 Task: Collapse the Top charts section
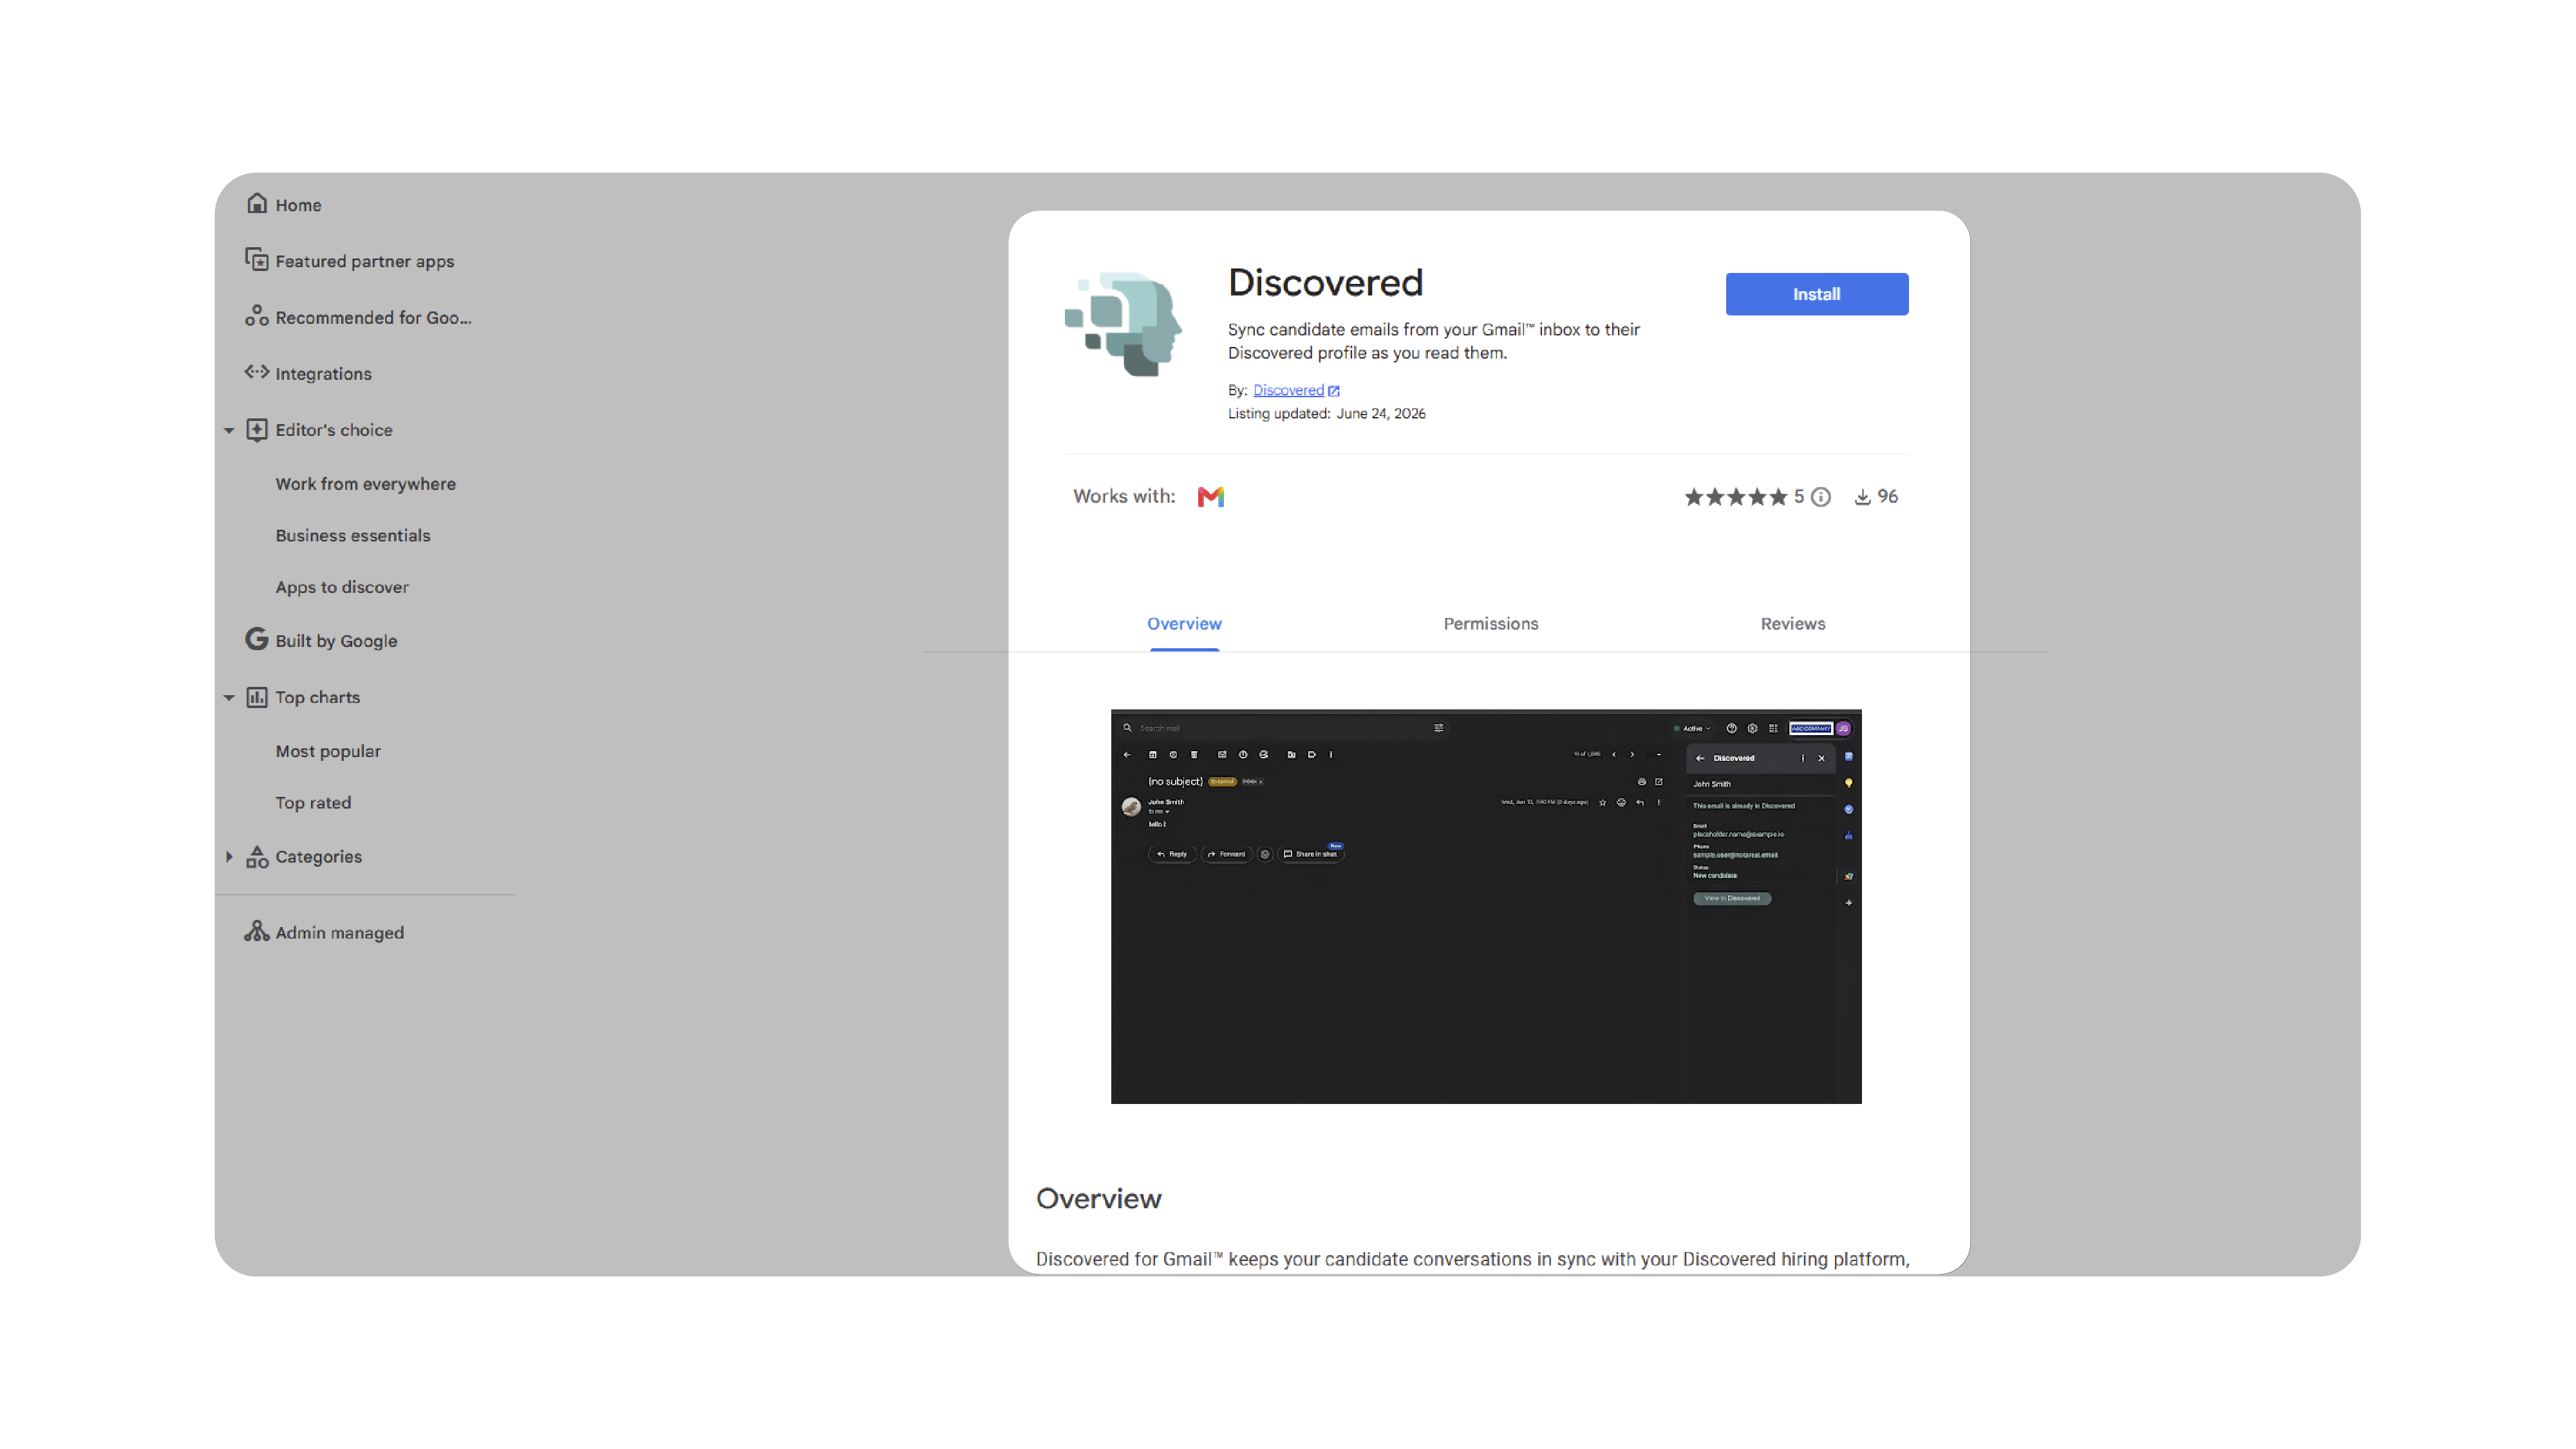229,698
